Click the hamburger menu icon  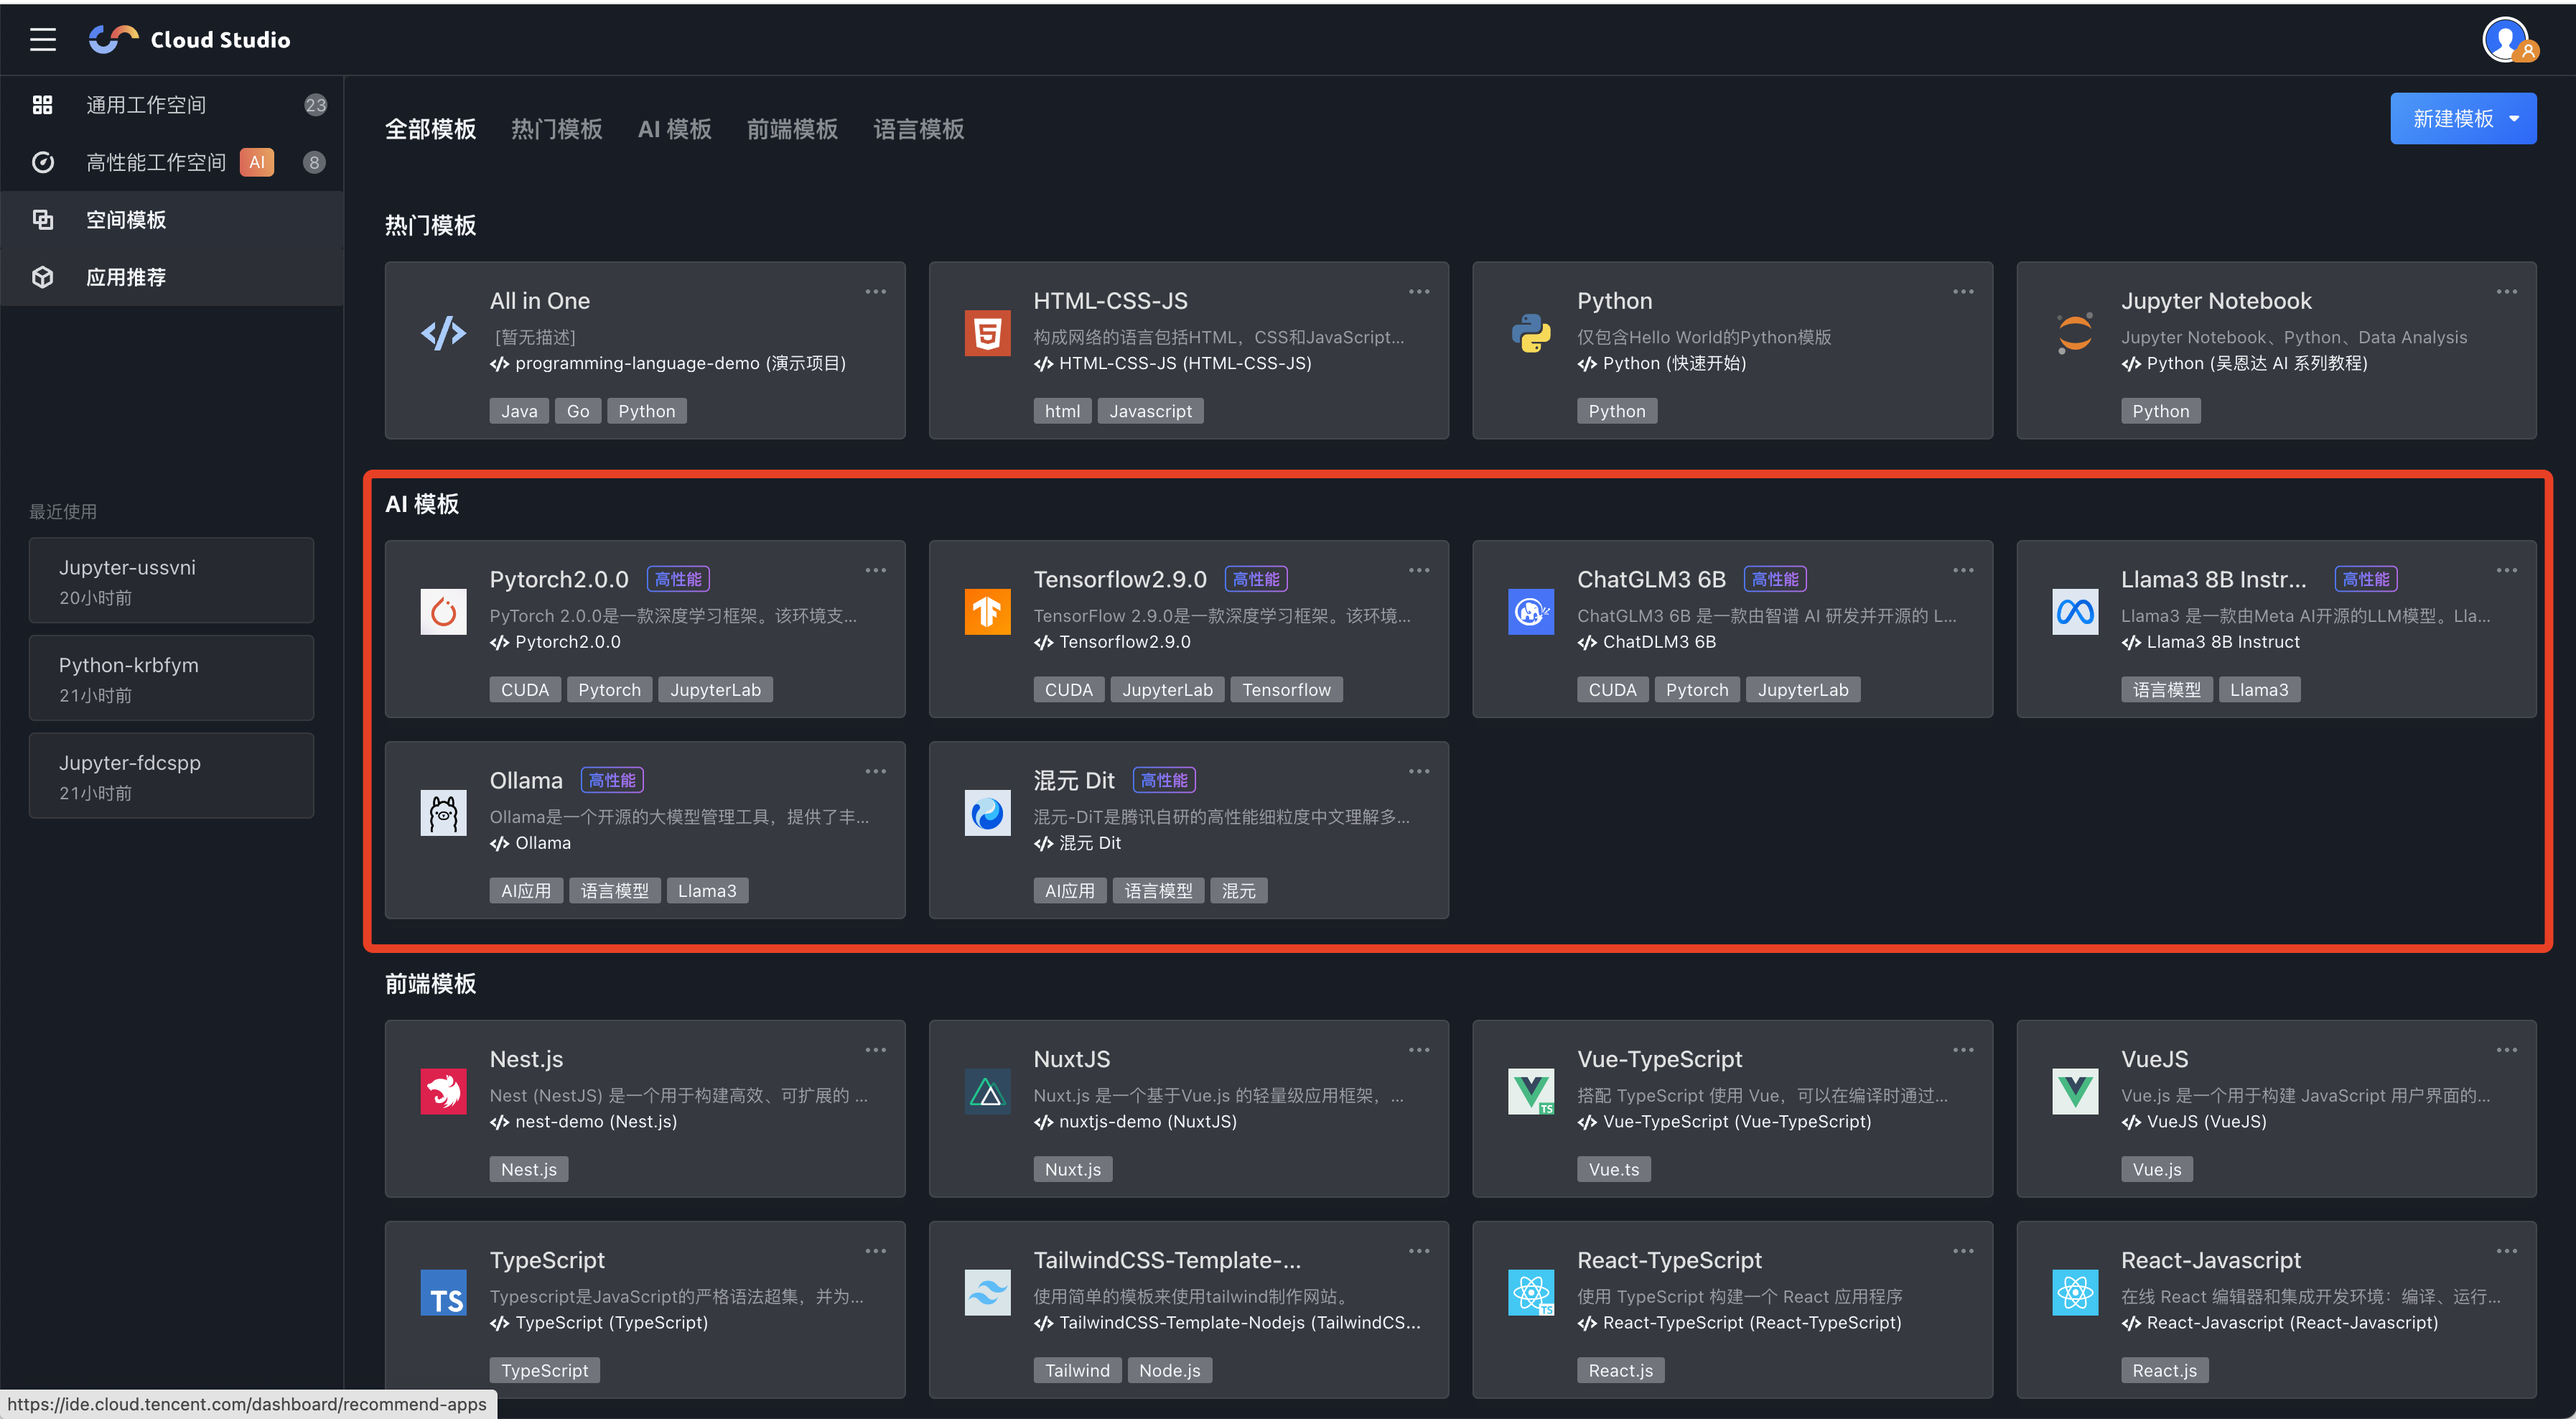click(43, 40)
